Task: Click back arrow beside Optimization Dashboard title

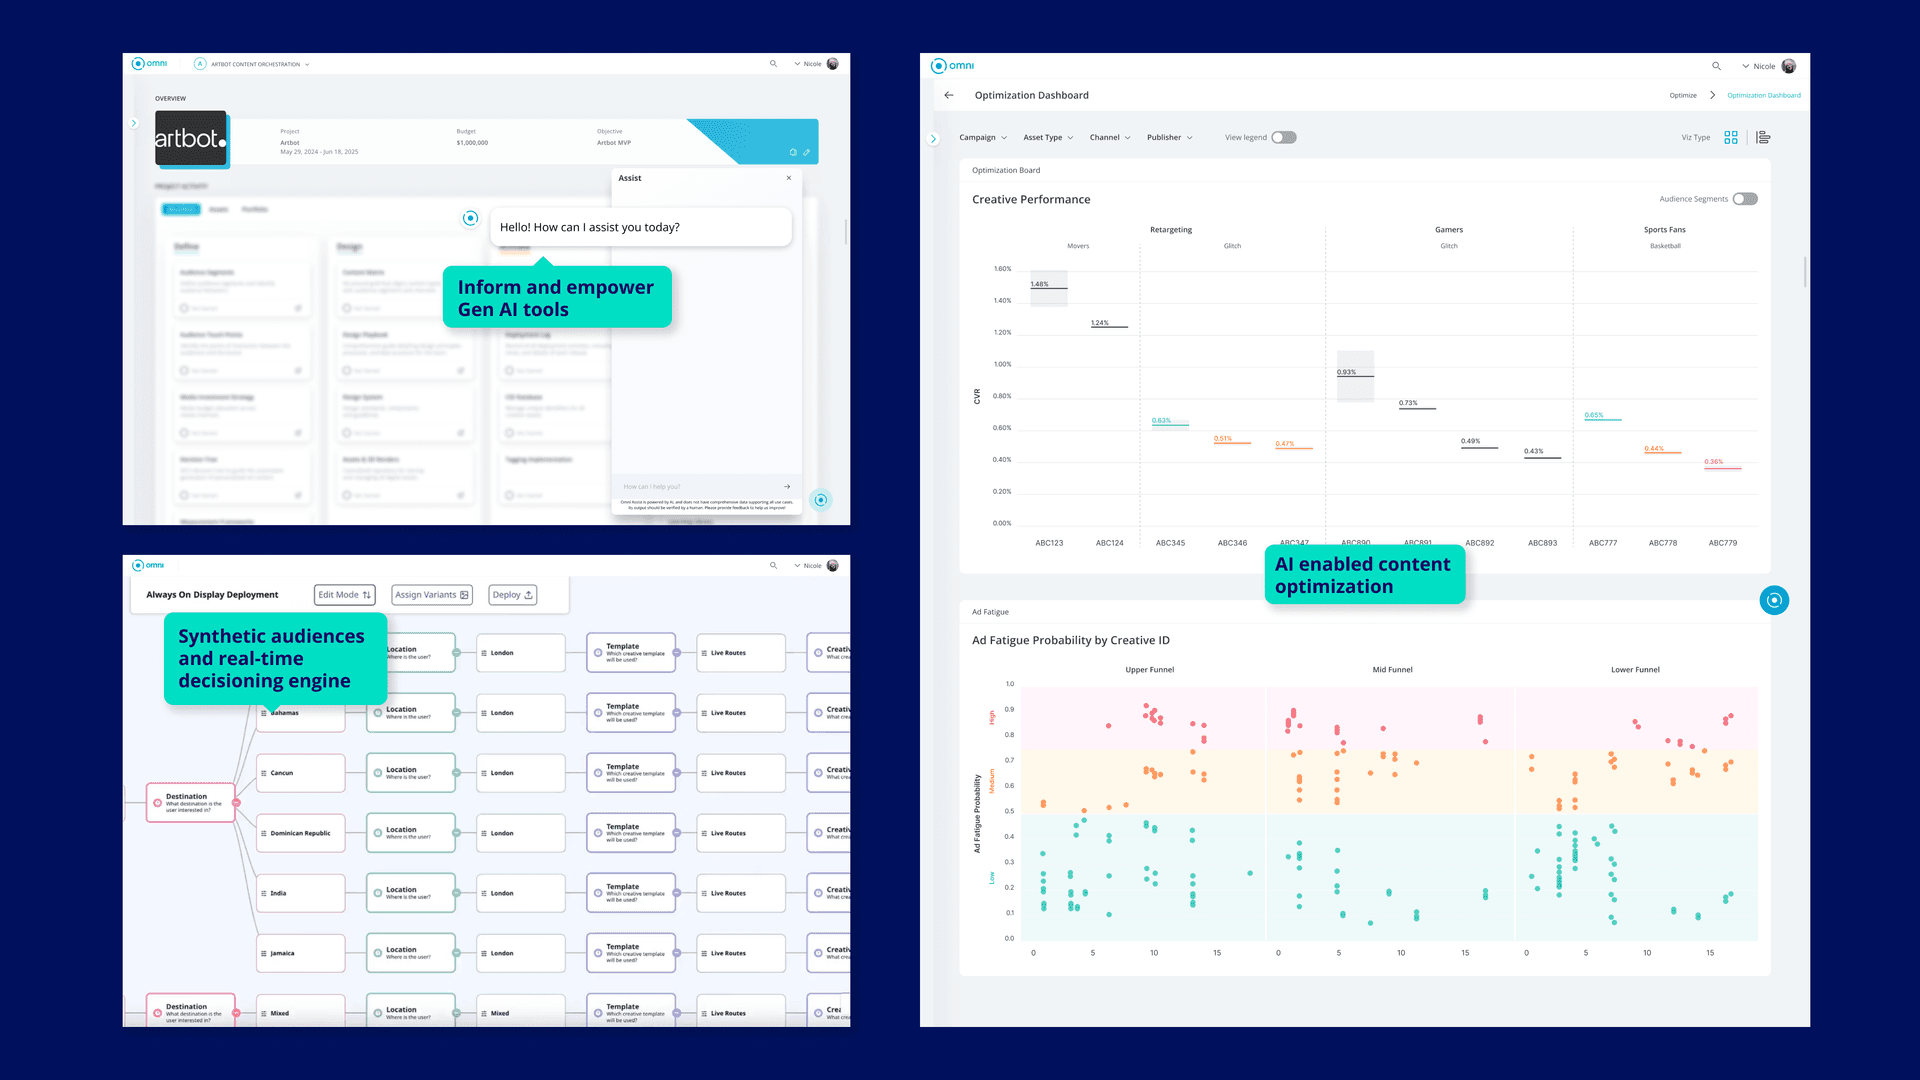Action: click(x=949, y=95)
